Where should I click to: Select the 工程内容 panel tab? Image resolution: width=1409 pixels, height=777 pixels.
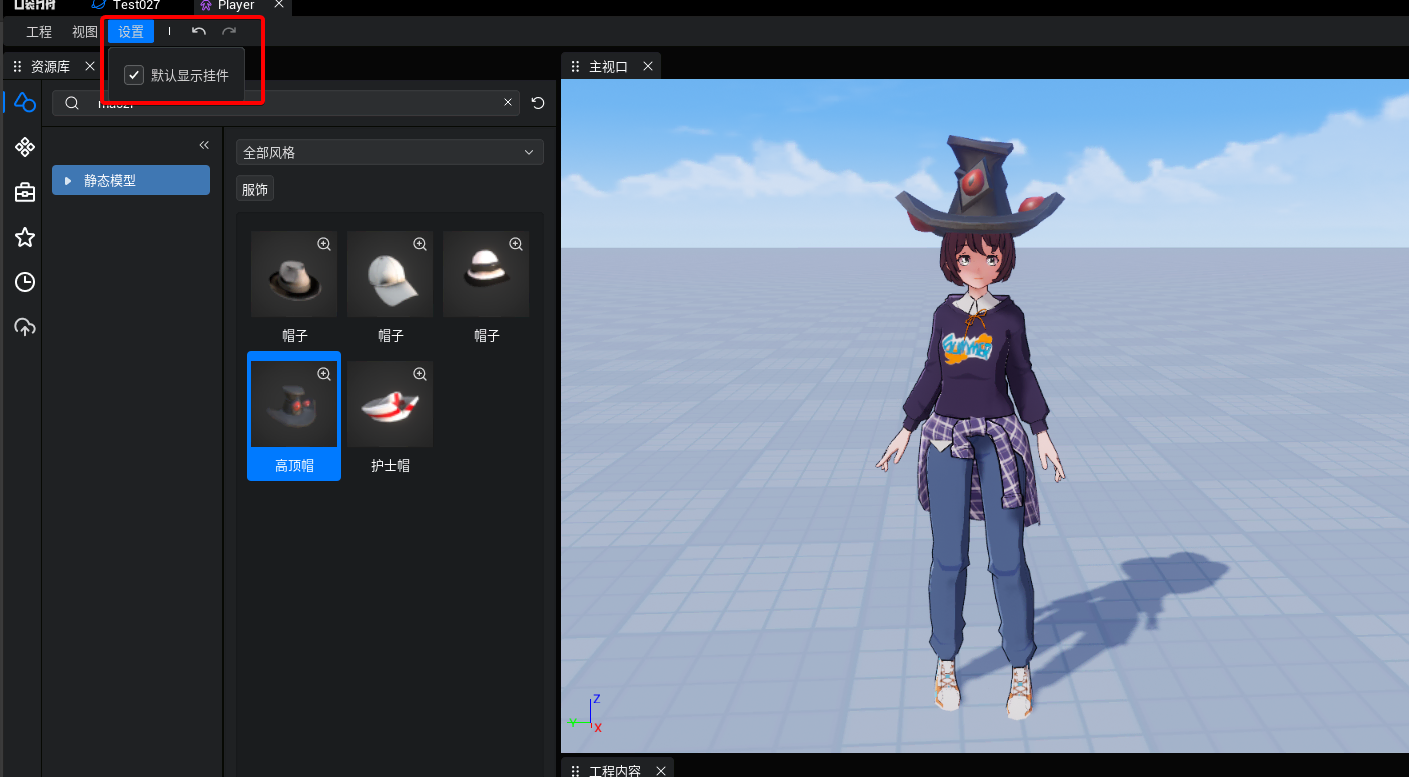click(615, 771)
